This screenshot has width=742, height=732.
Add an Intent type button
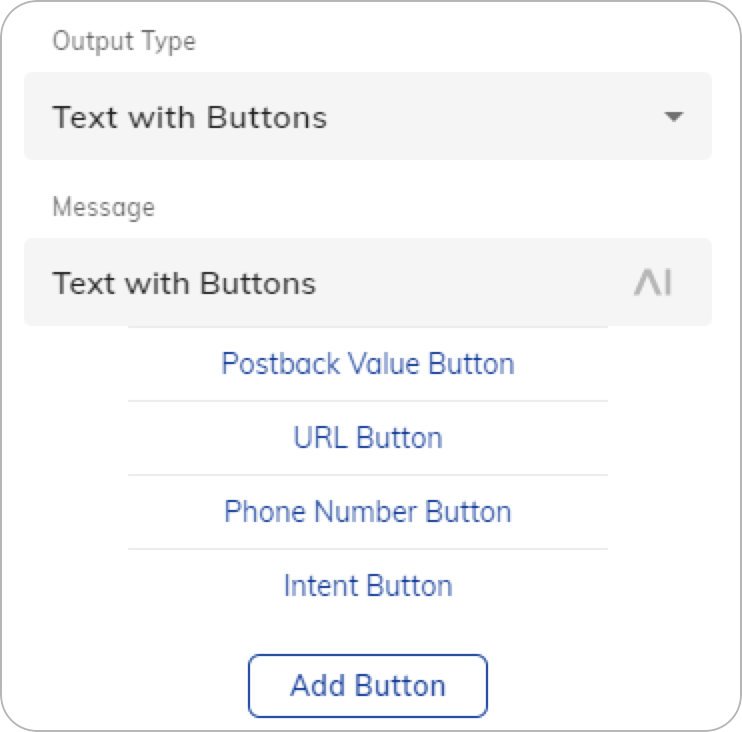pyautogui.click(x=368, y=586)
